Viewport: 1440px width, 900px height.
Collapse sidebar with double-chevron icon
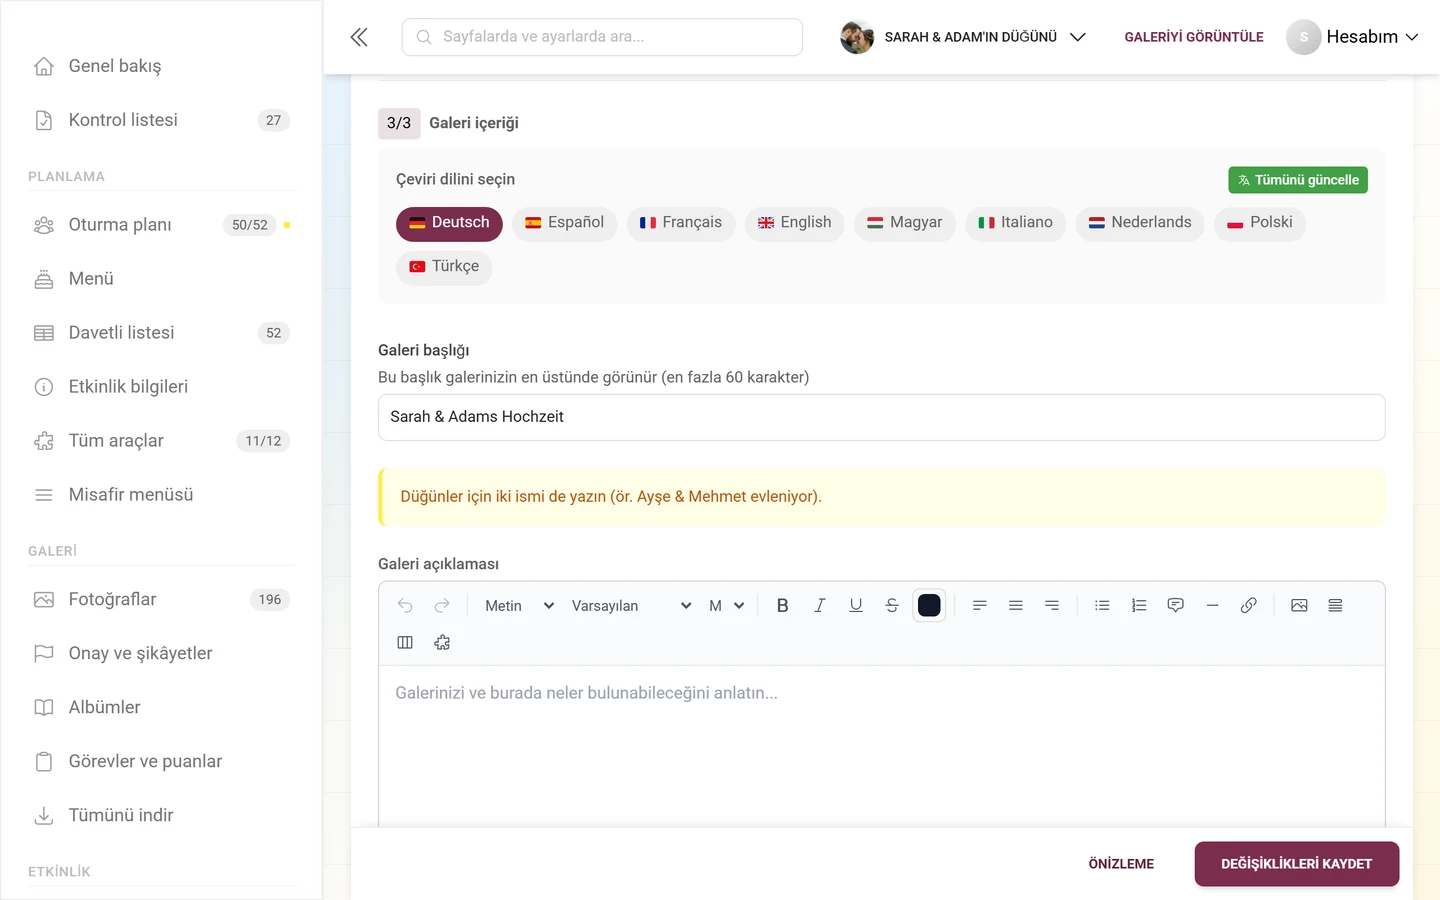tap(359, 37)
